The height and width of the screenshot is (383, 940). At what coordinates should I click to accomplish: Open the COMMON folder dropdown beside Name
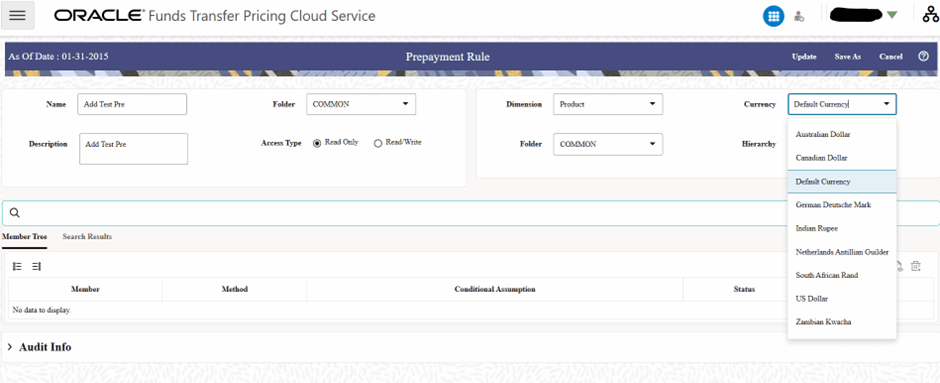pyautogui.click(x=361, y=104)
